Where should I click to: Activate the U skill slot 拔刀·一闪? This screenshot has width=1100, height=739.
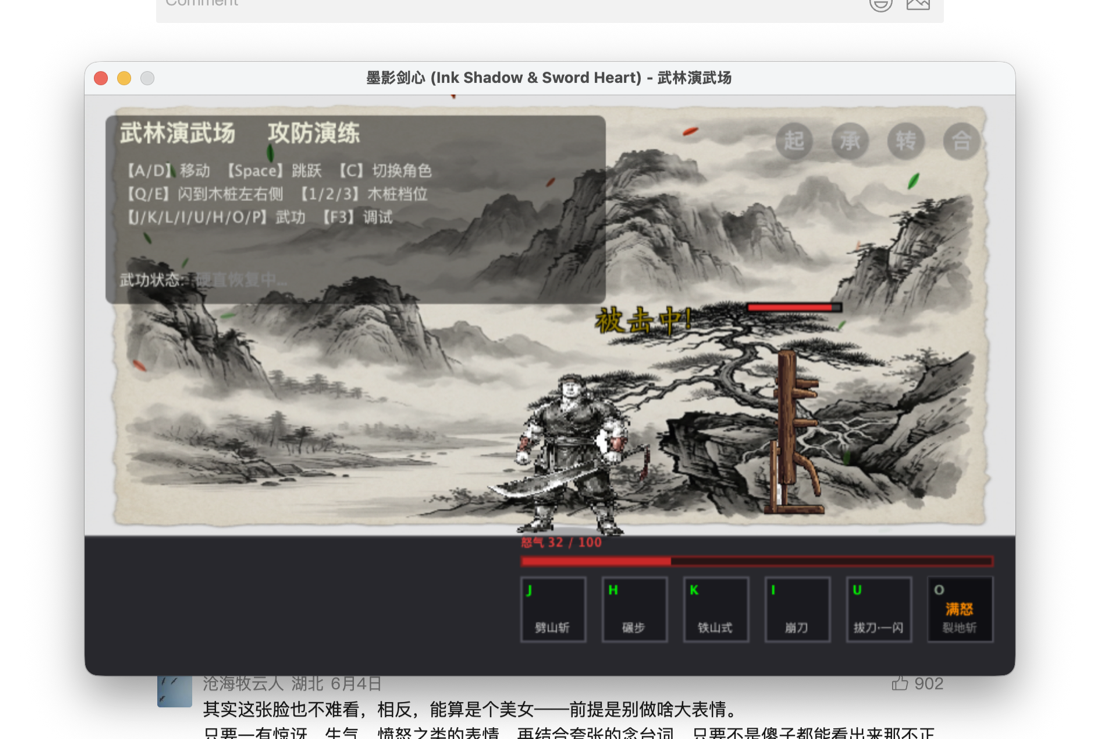[x=878, y=609]
